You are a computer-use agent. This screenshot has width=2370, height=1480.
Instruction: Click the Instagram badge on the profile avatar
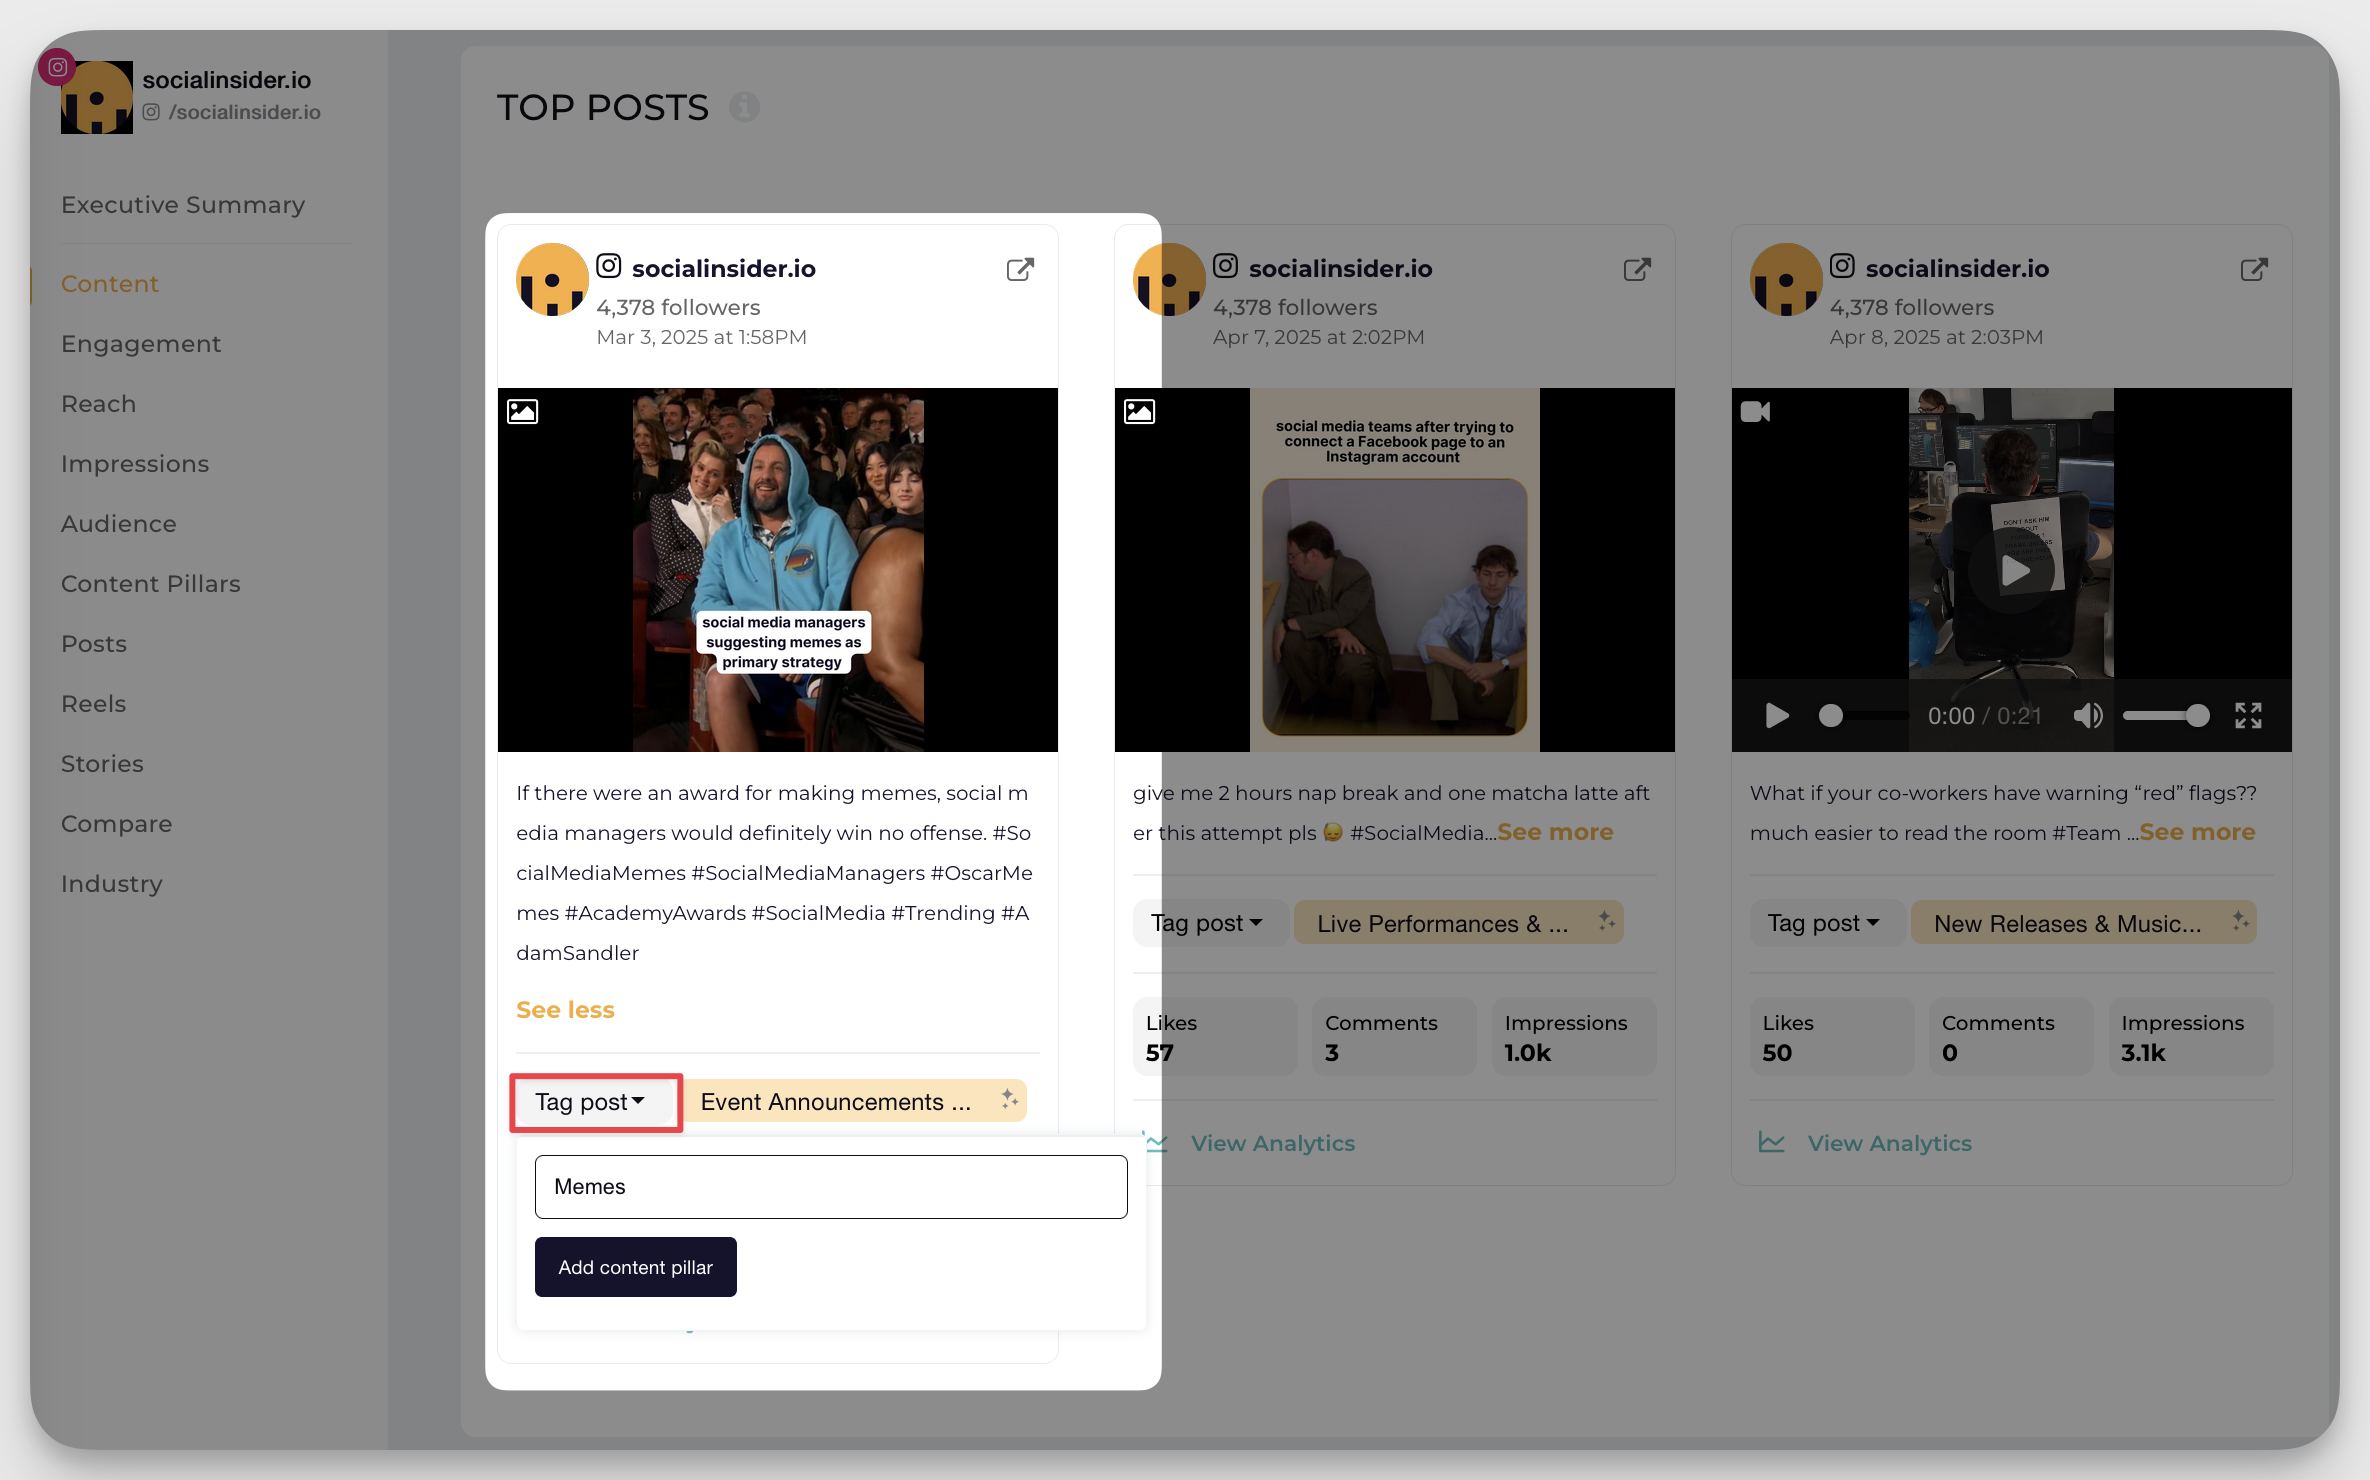[58, 67]
